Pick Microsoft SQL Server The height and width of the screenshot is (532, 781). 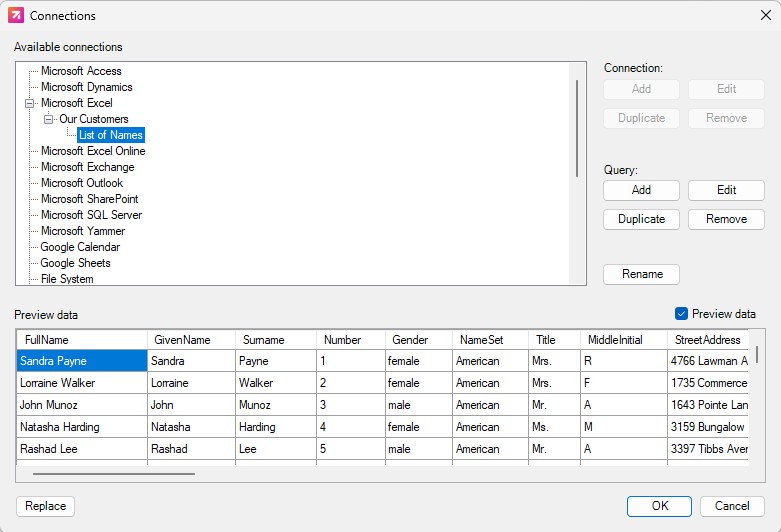coord(92,215)
